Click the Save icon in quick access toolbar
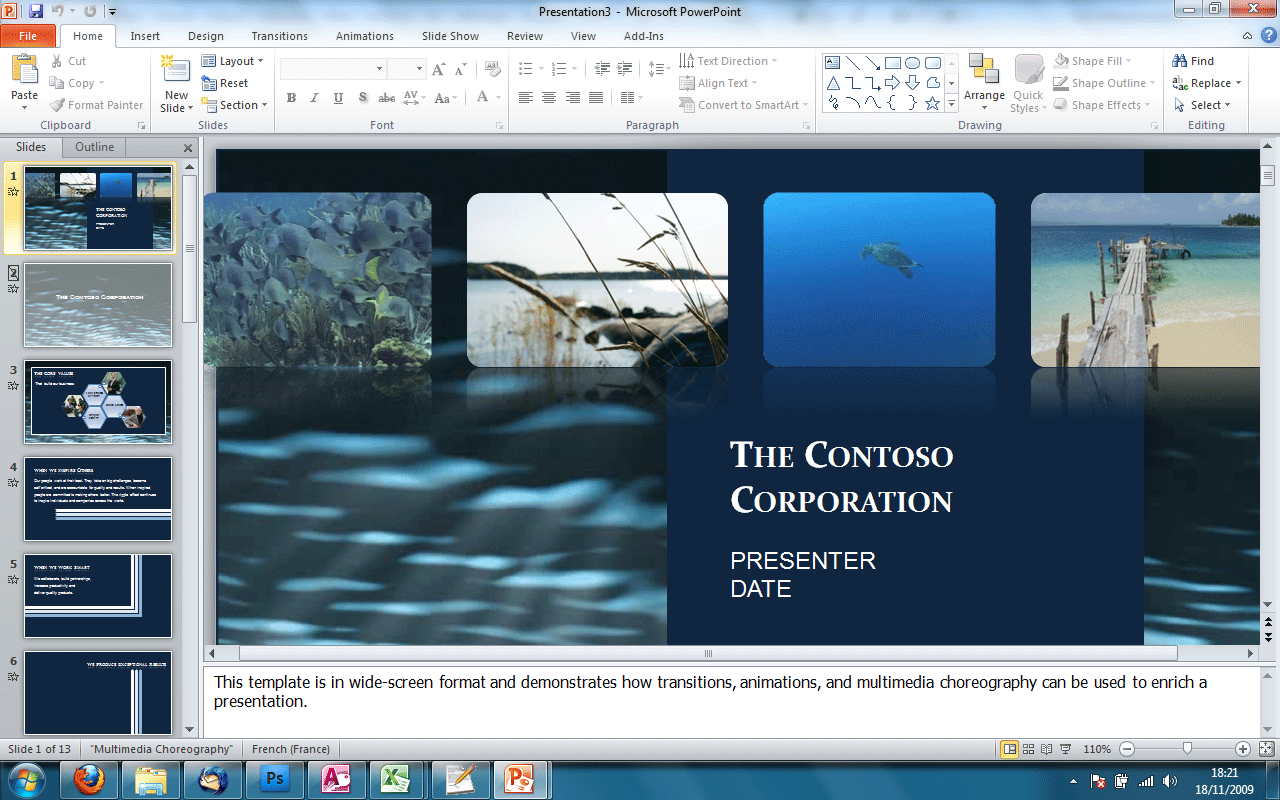 pos(36,11)
